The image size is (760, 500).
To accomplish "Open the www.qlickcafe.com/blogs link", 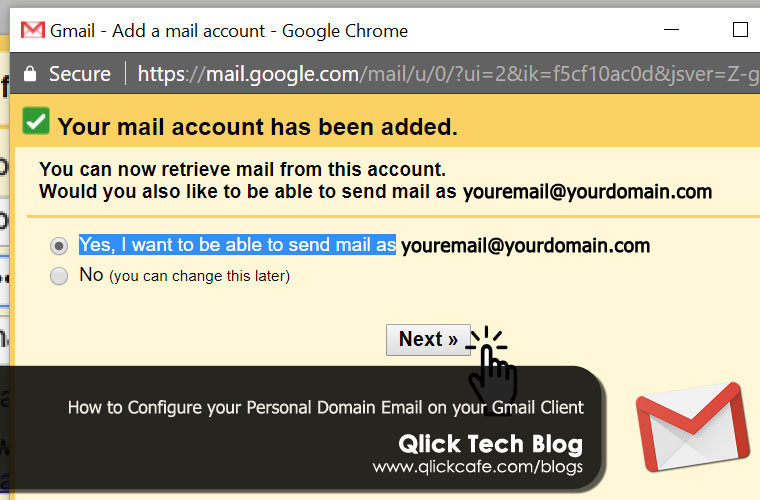I will click(x=477, y=467).
